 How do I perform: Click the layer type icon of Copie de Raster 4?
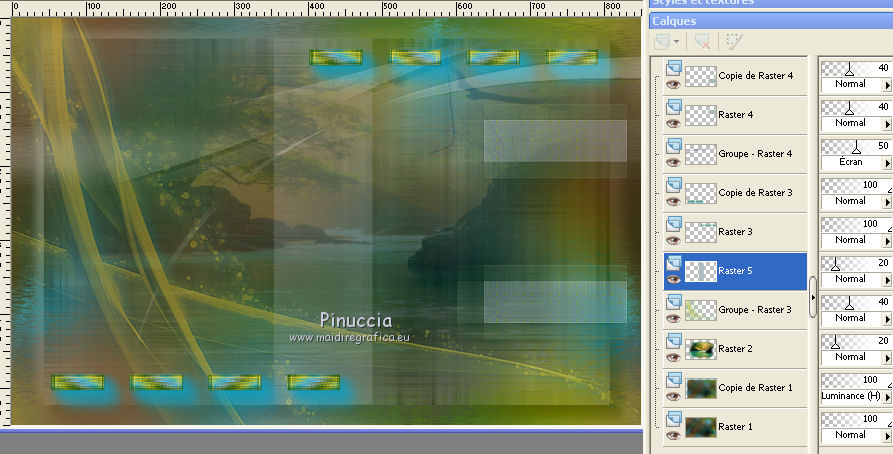674,68
